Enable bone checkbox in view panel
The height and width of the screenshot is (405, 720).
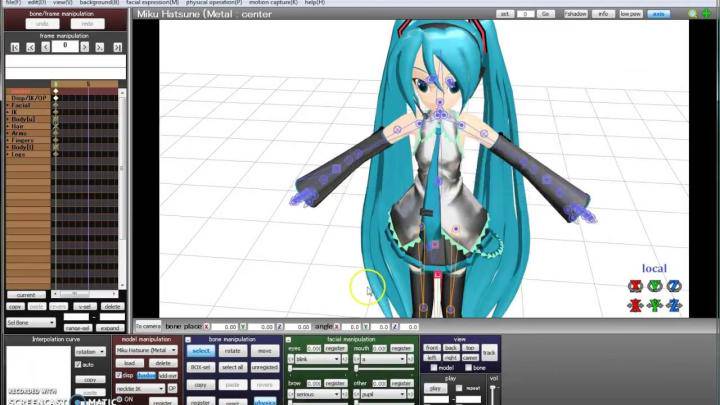tap(468, 368)
